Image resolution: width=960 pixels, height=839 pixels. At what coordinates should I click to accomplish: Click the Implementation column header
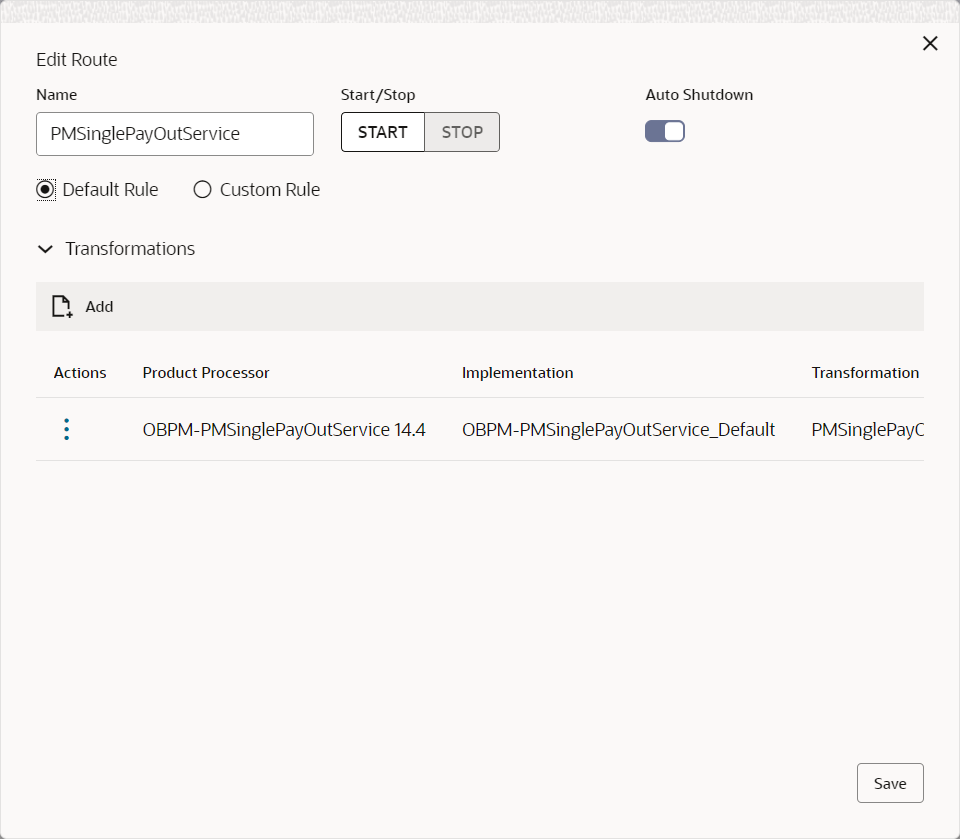(x=517, y=373)
